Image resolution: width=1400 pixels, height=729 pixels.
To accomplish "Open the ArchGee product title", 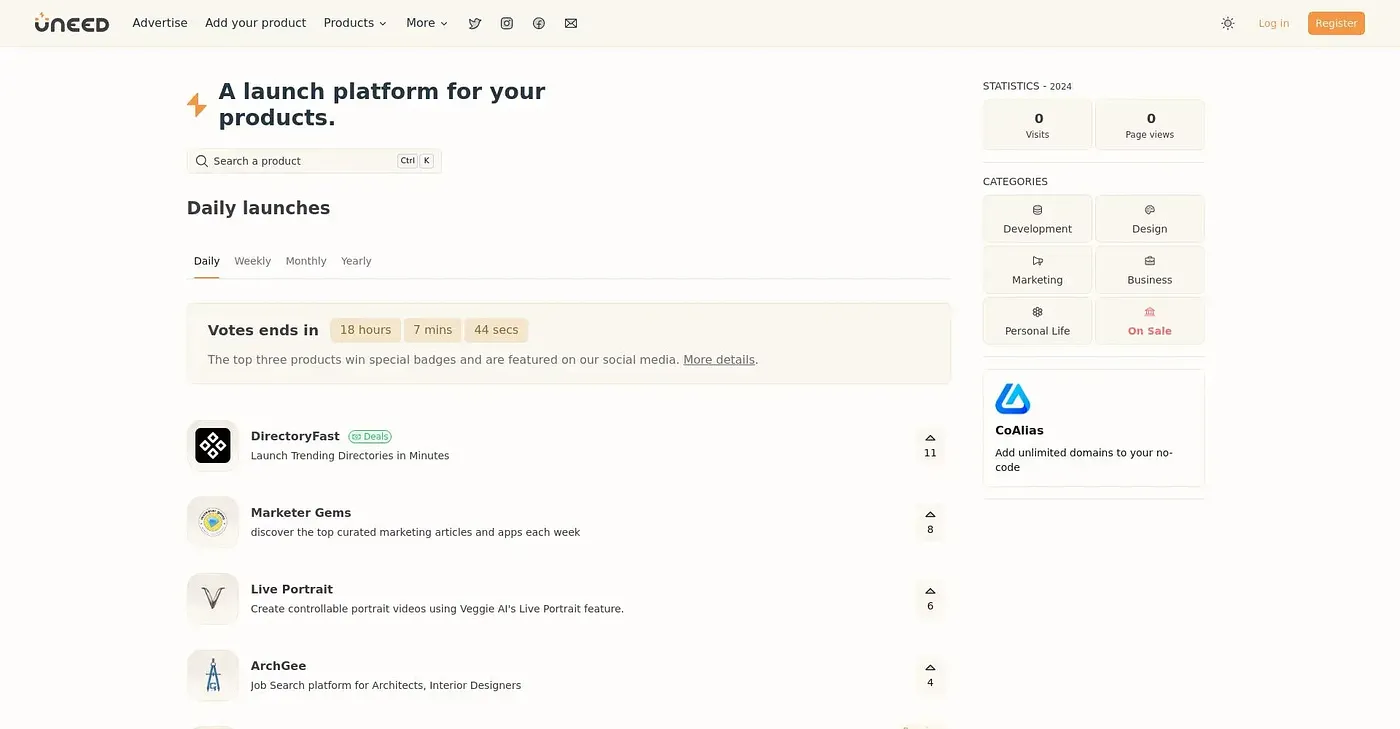I will tap(278, 666).
